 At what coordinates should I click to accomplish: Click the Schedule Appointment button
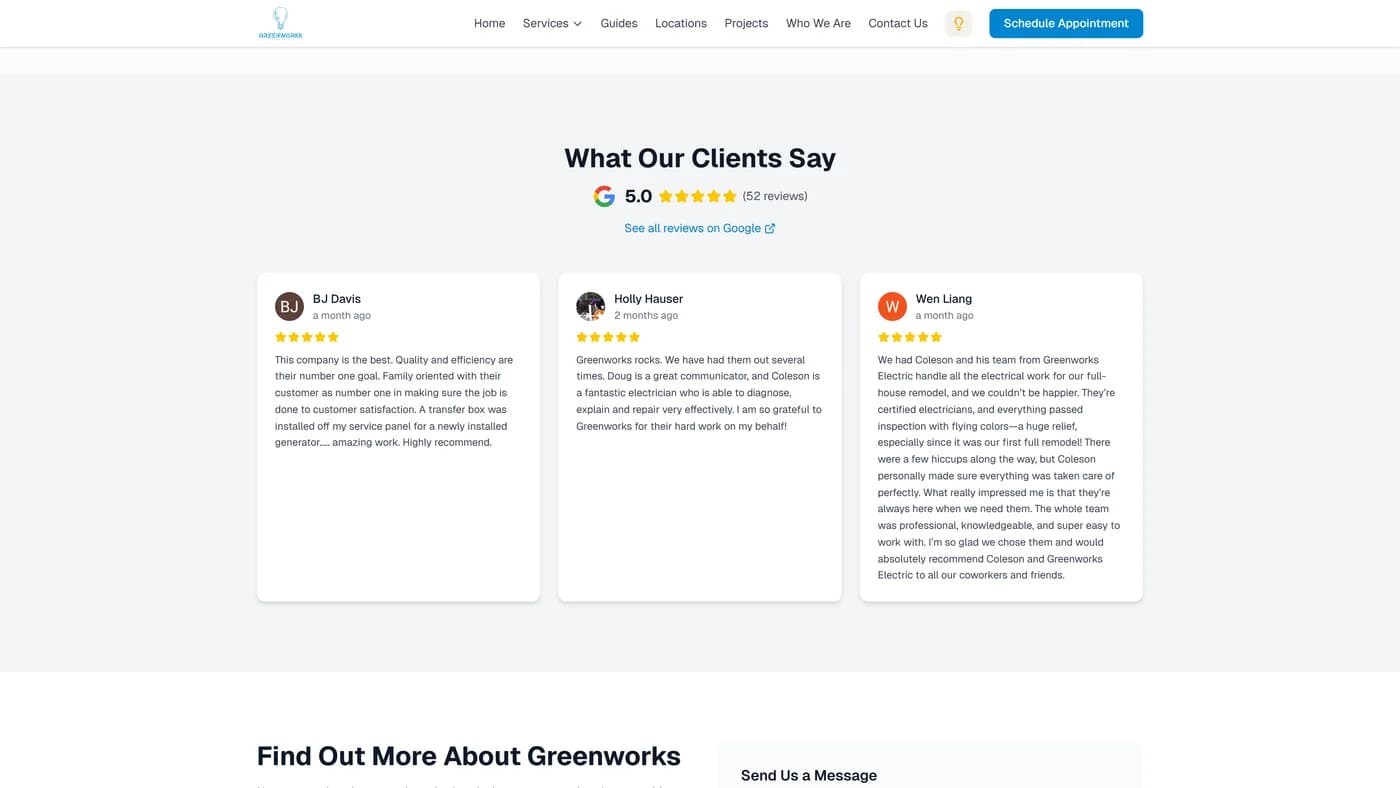1066,22
